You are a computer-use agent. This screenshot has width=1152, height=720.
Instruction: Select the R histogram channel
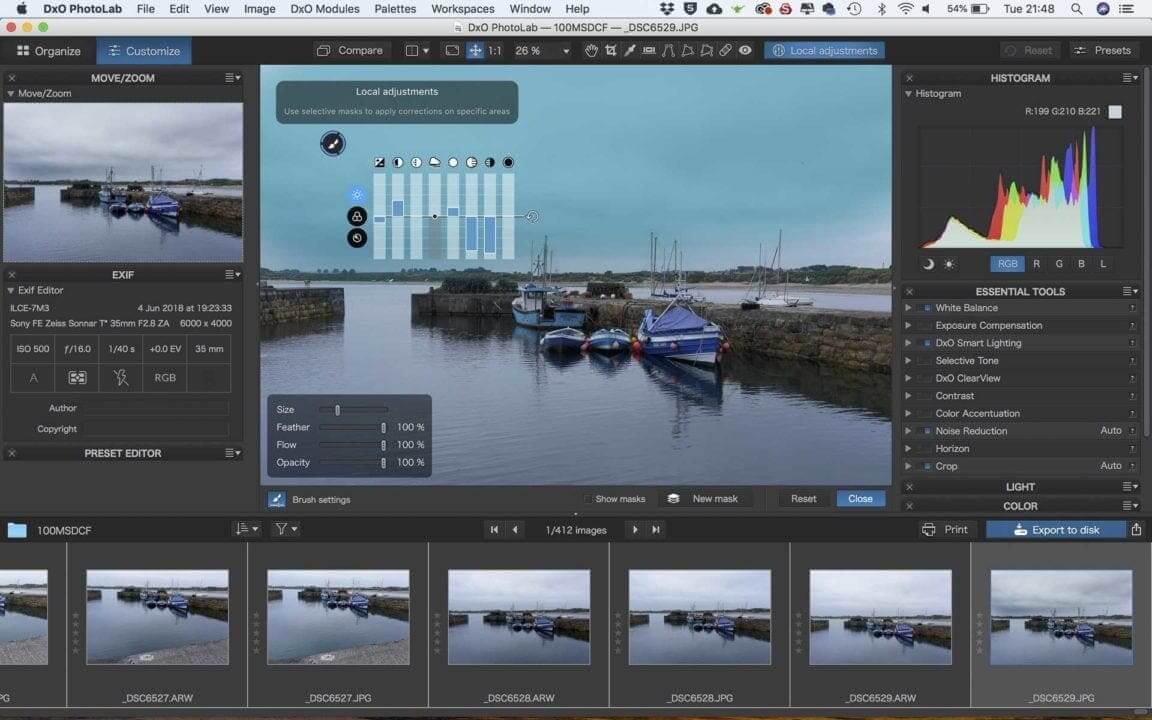tap(1036, 264)
